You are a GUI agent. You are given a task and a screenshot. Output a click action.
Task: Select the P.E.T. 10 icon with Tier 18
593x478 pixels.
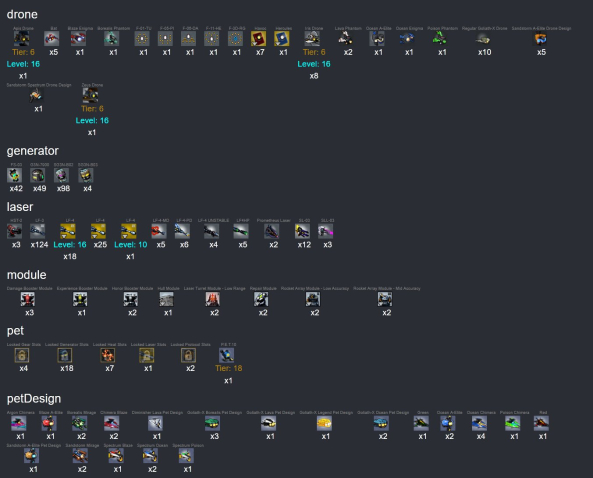click(227, 355)
